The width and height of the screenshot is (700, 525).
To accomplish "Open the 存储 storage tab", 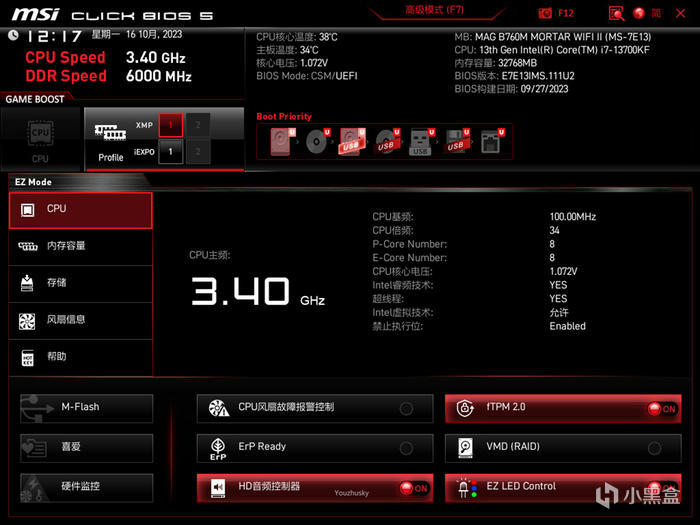I will (x=80, y=283).
